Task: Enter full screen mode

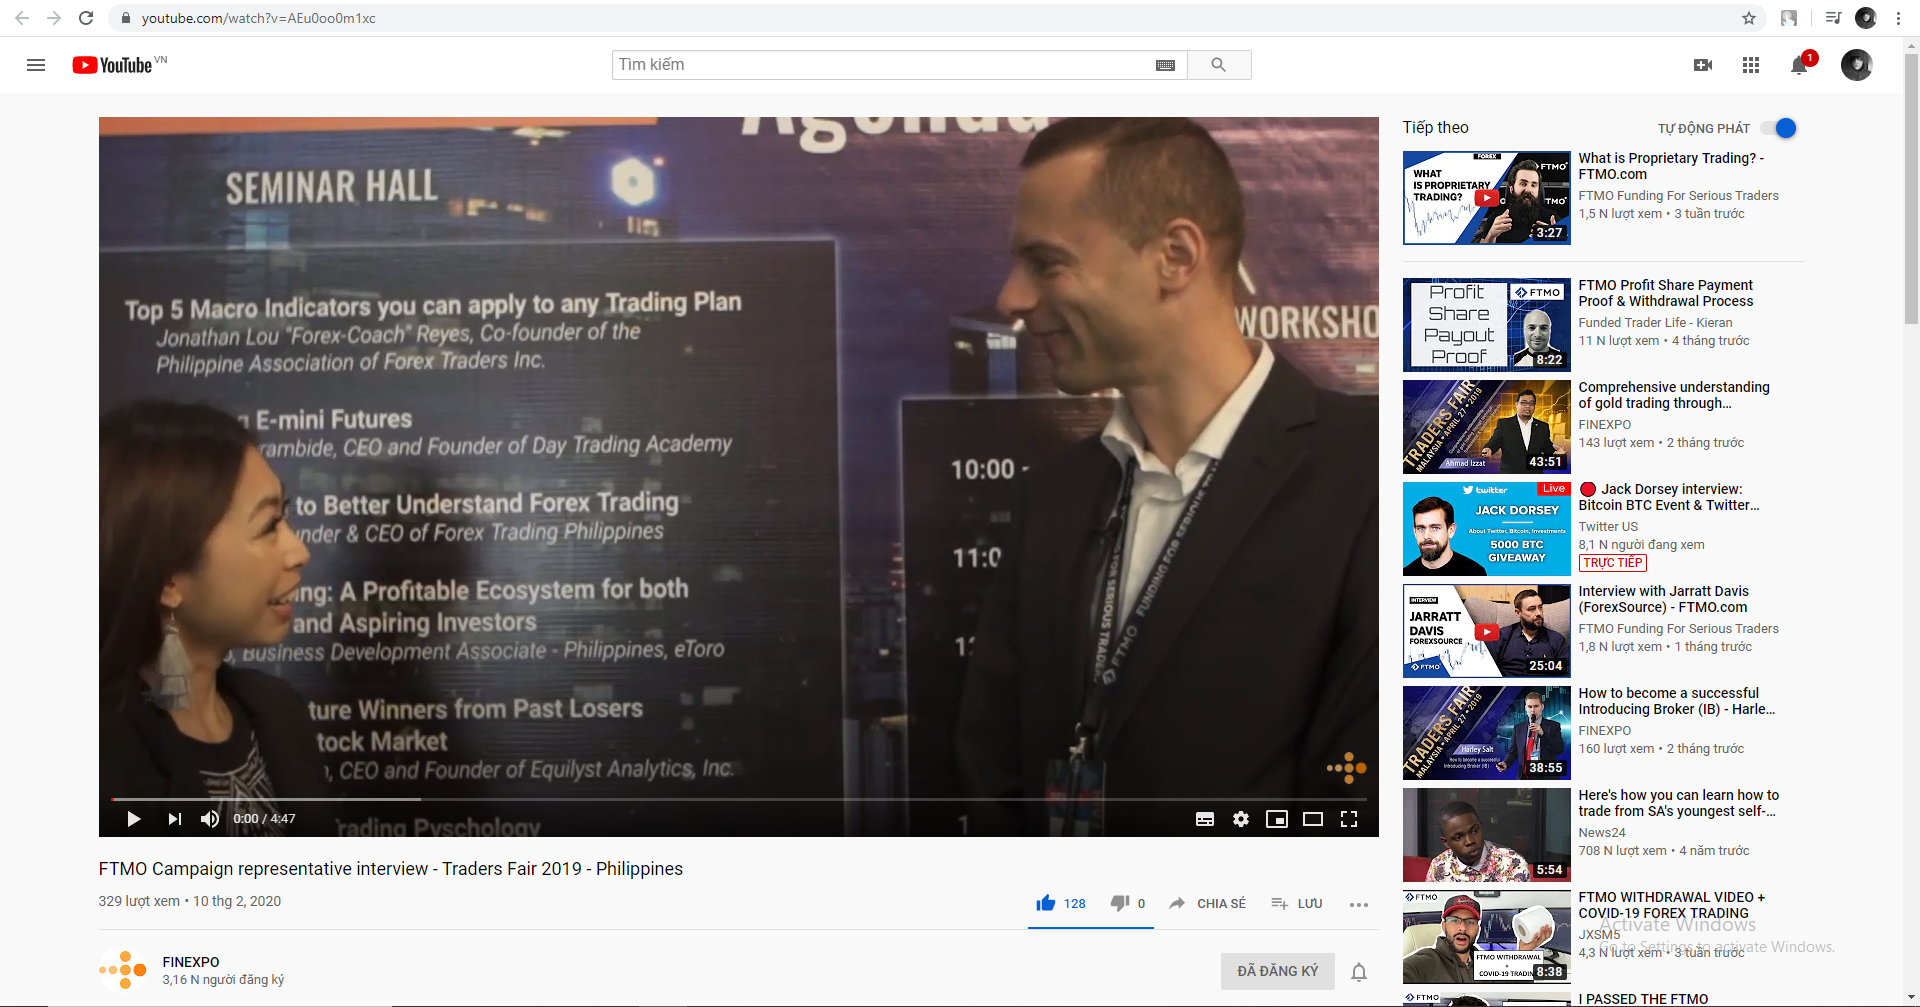Action: tap(1349, 819)
